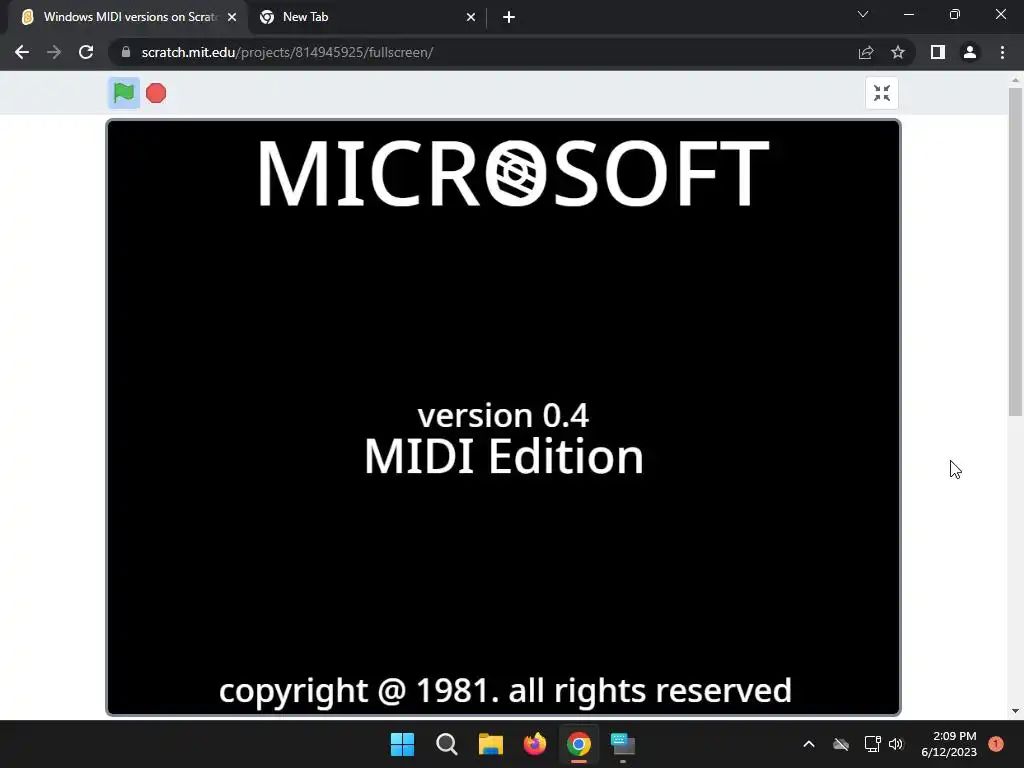This screenshot has height=768, width=1024.
Task: Bookmark this tab with the star icon
Action: pos(898,52)
